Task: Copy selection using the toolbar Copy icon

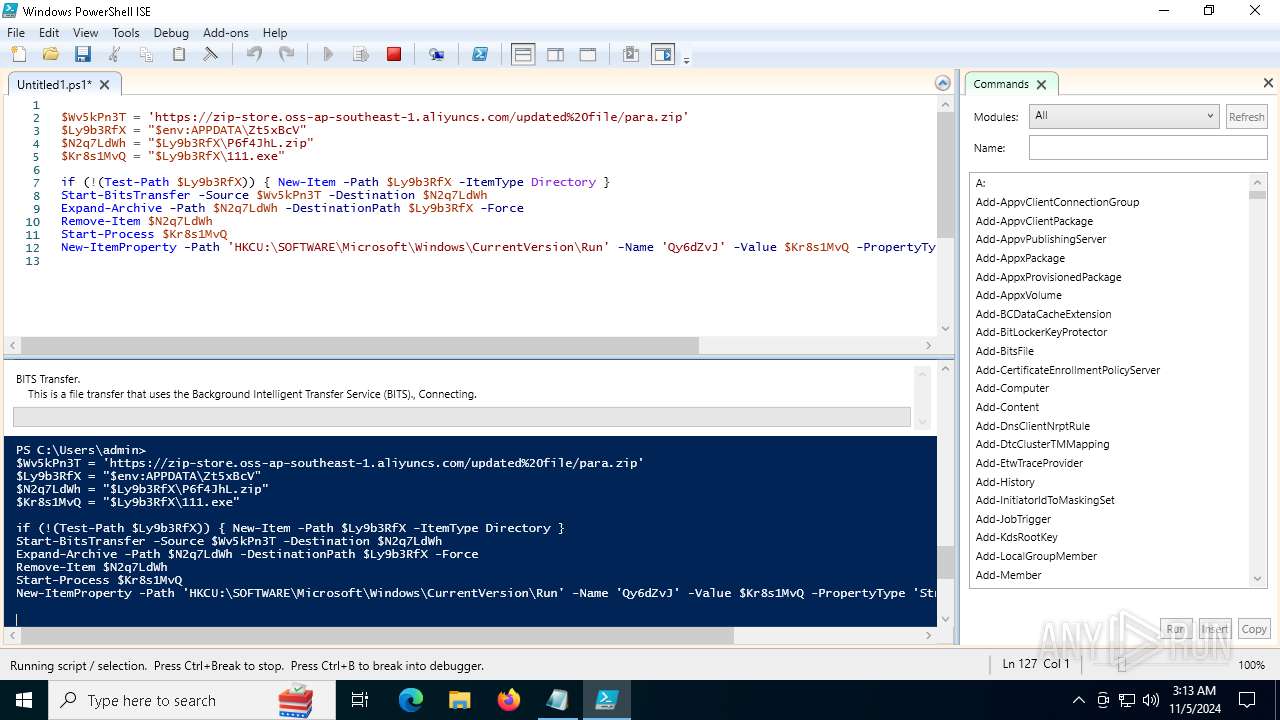Action: click(x=146, y=54)
